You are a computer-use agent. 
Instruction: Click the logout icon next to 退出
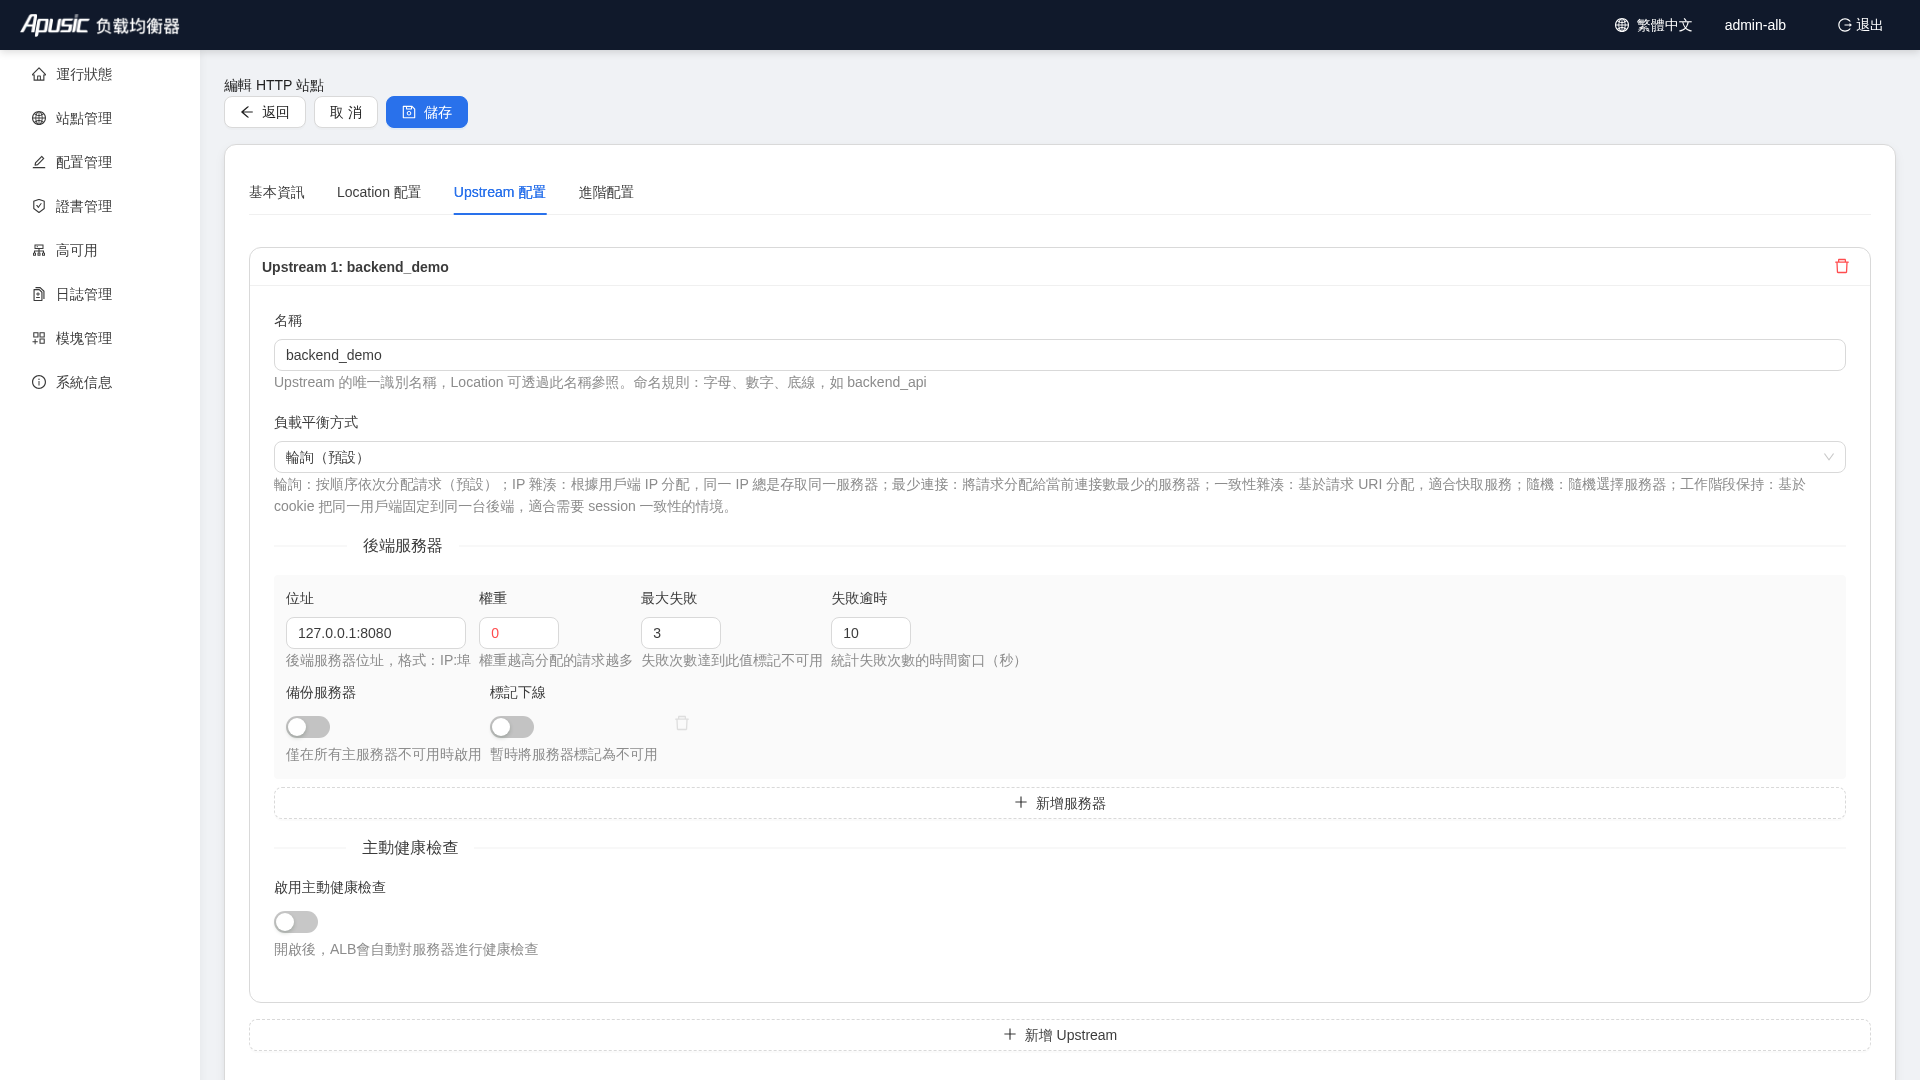tap(1845, 25)
